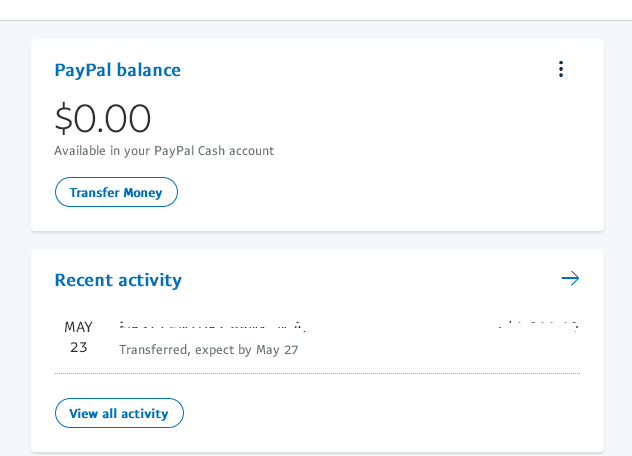Open the PayPal balance more options menu
The image size is (632, 456).
click(561, 69)
